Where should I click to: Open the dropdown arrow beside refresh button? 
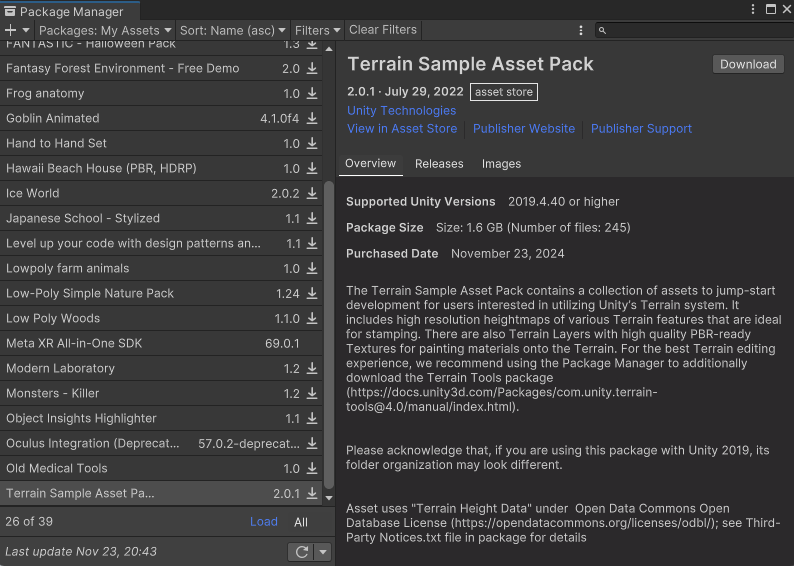pos(323,552)
